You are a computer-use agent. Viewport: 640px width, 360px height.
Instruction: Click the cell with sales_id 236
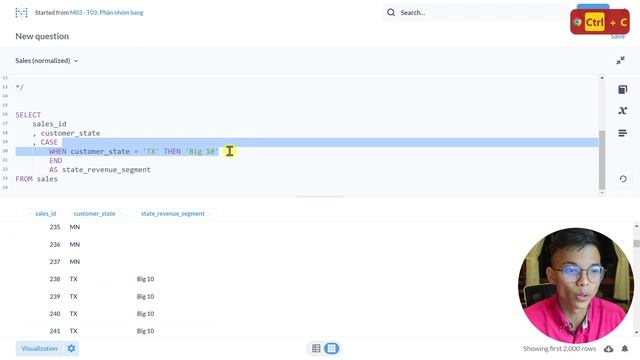[x=55, y=244]
